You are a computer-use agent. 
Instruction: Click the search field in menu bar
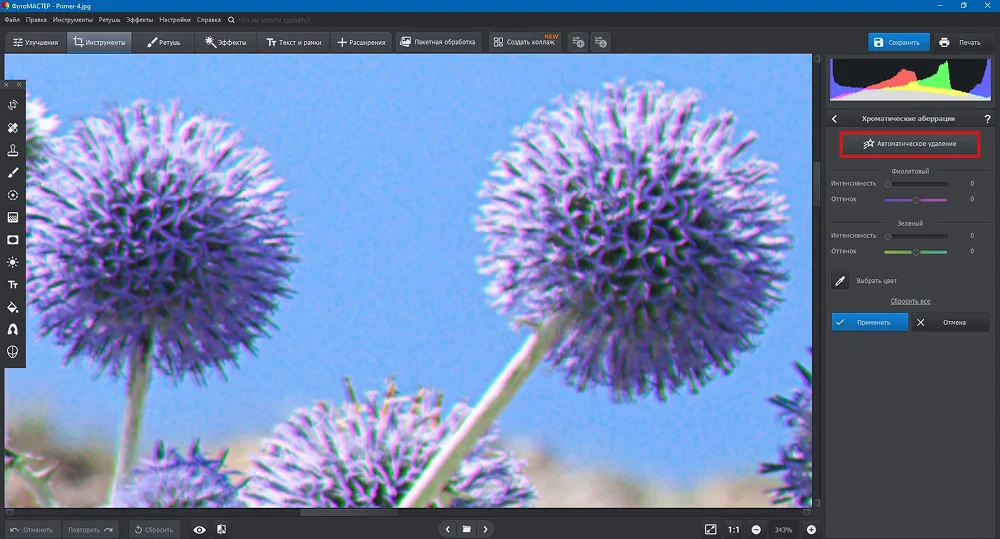point(274,20)
